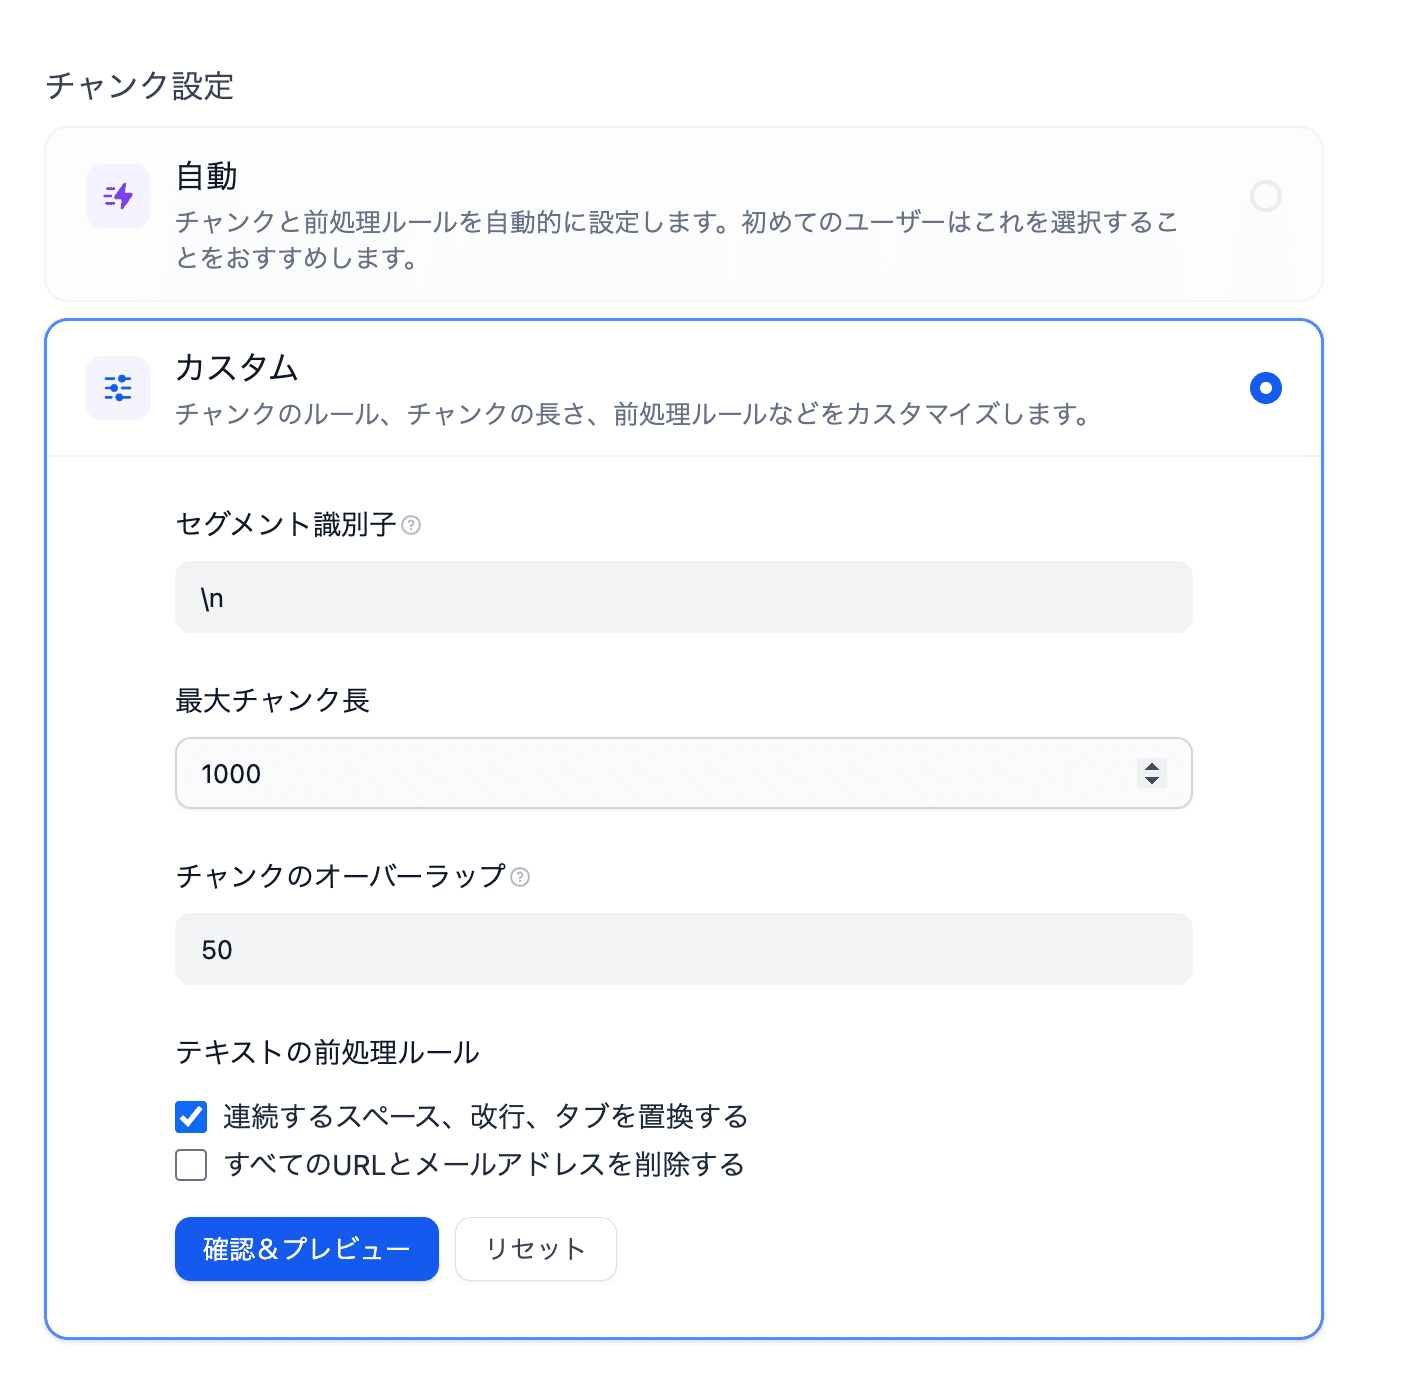Click the カスタム option title

pyautogui.click(x=237, y=368)
